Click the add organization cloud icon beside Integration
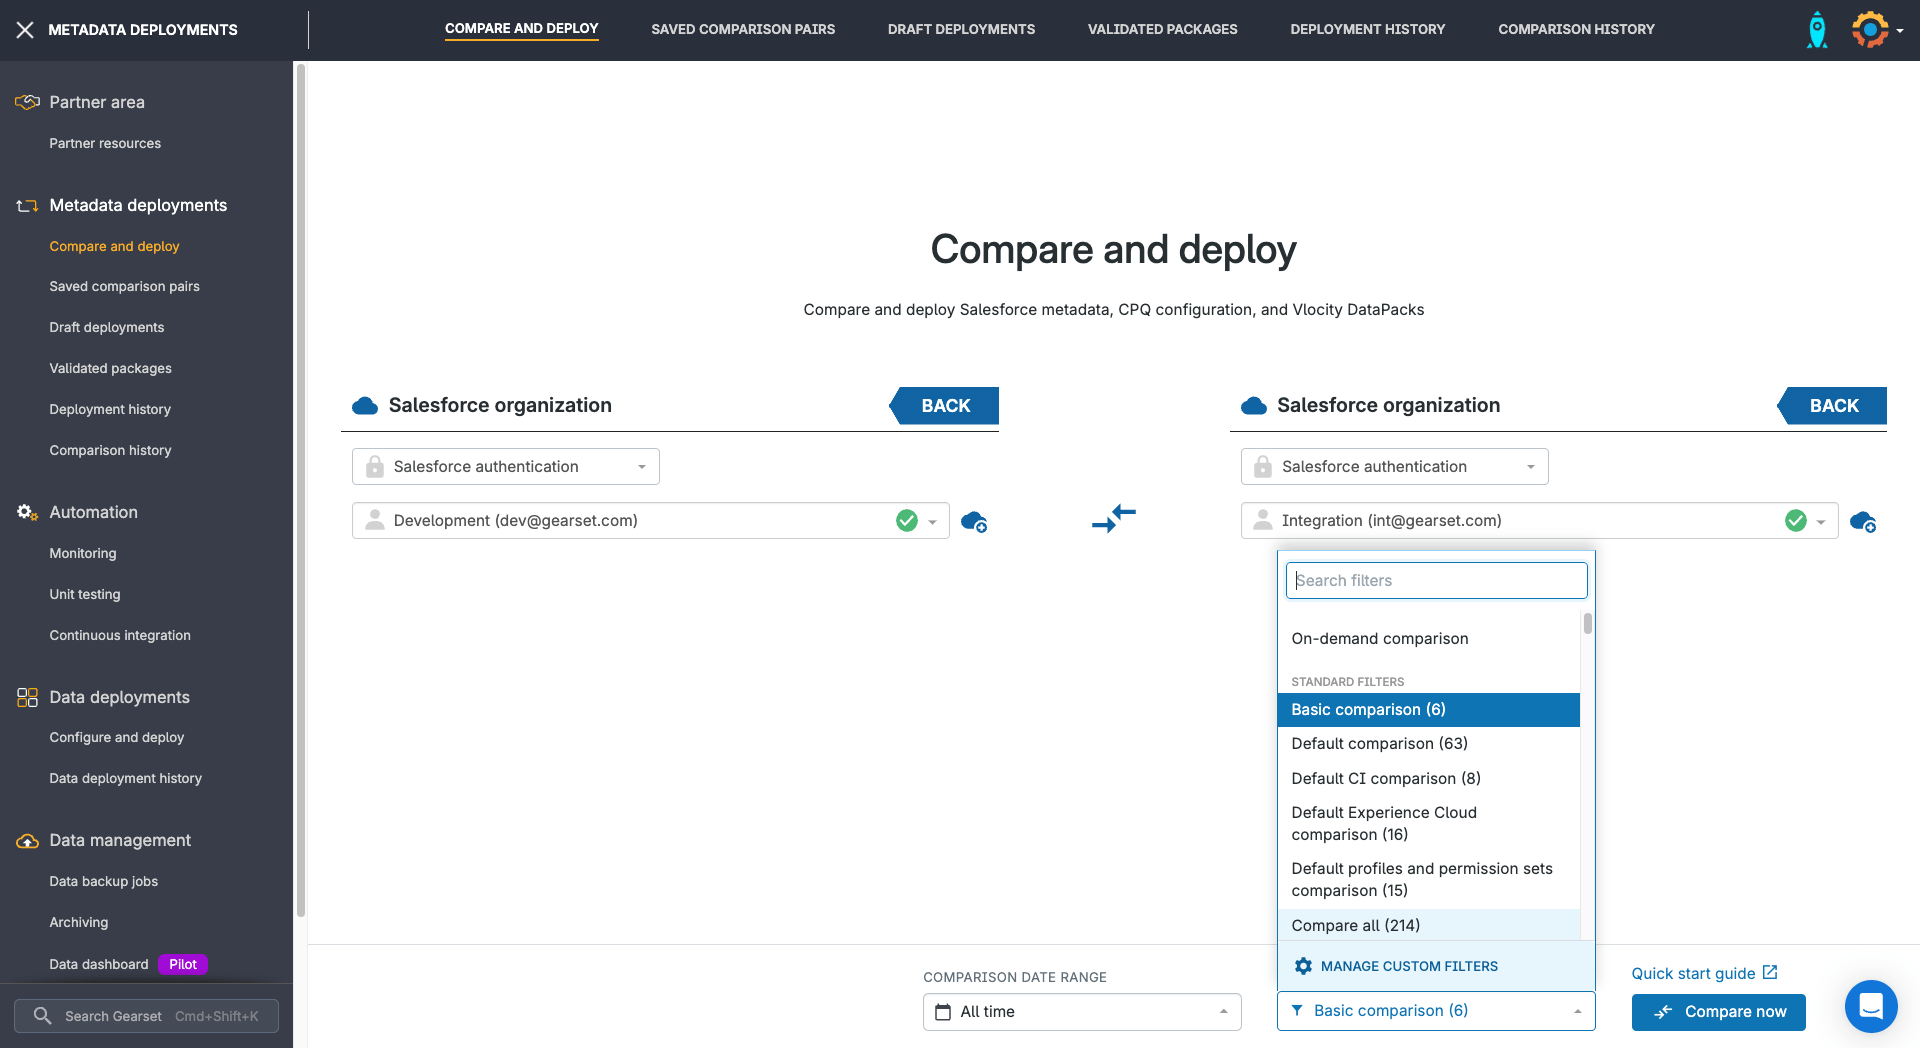Viewport: 1920px width, 1048px height. 1862,521
